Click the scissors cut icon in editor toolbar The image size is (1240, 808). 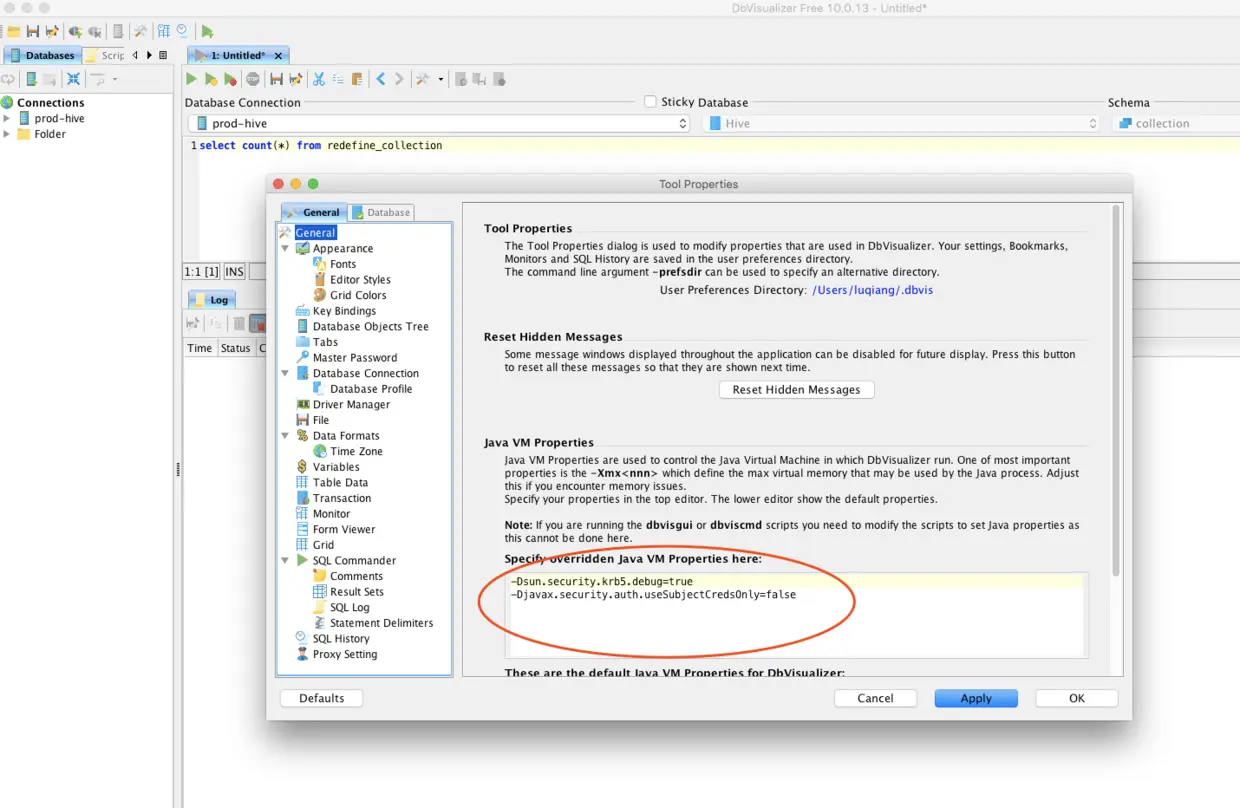click(x=319, y=79)
